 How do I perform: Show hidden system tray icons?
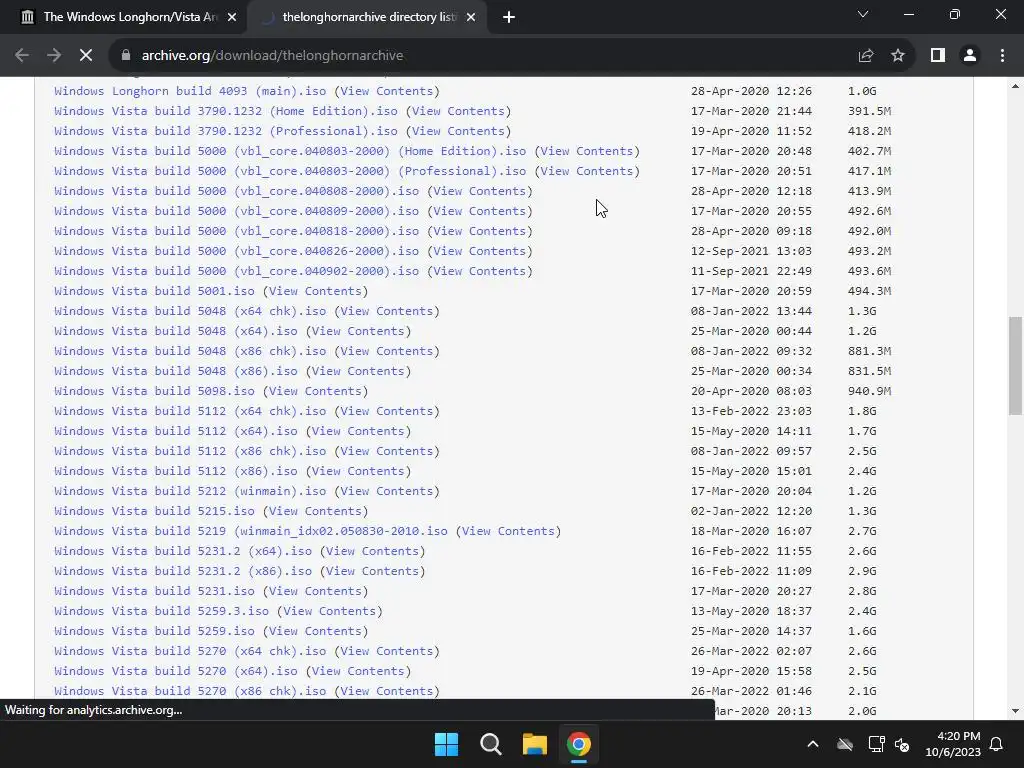[813, 744]
